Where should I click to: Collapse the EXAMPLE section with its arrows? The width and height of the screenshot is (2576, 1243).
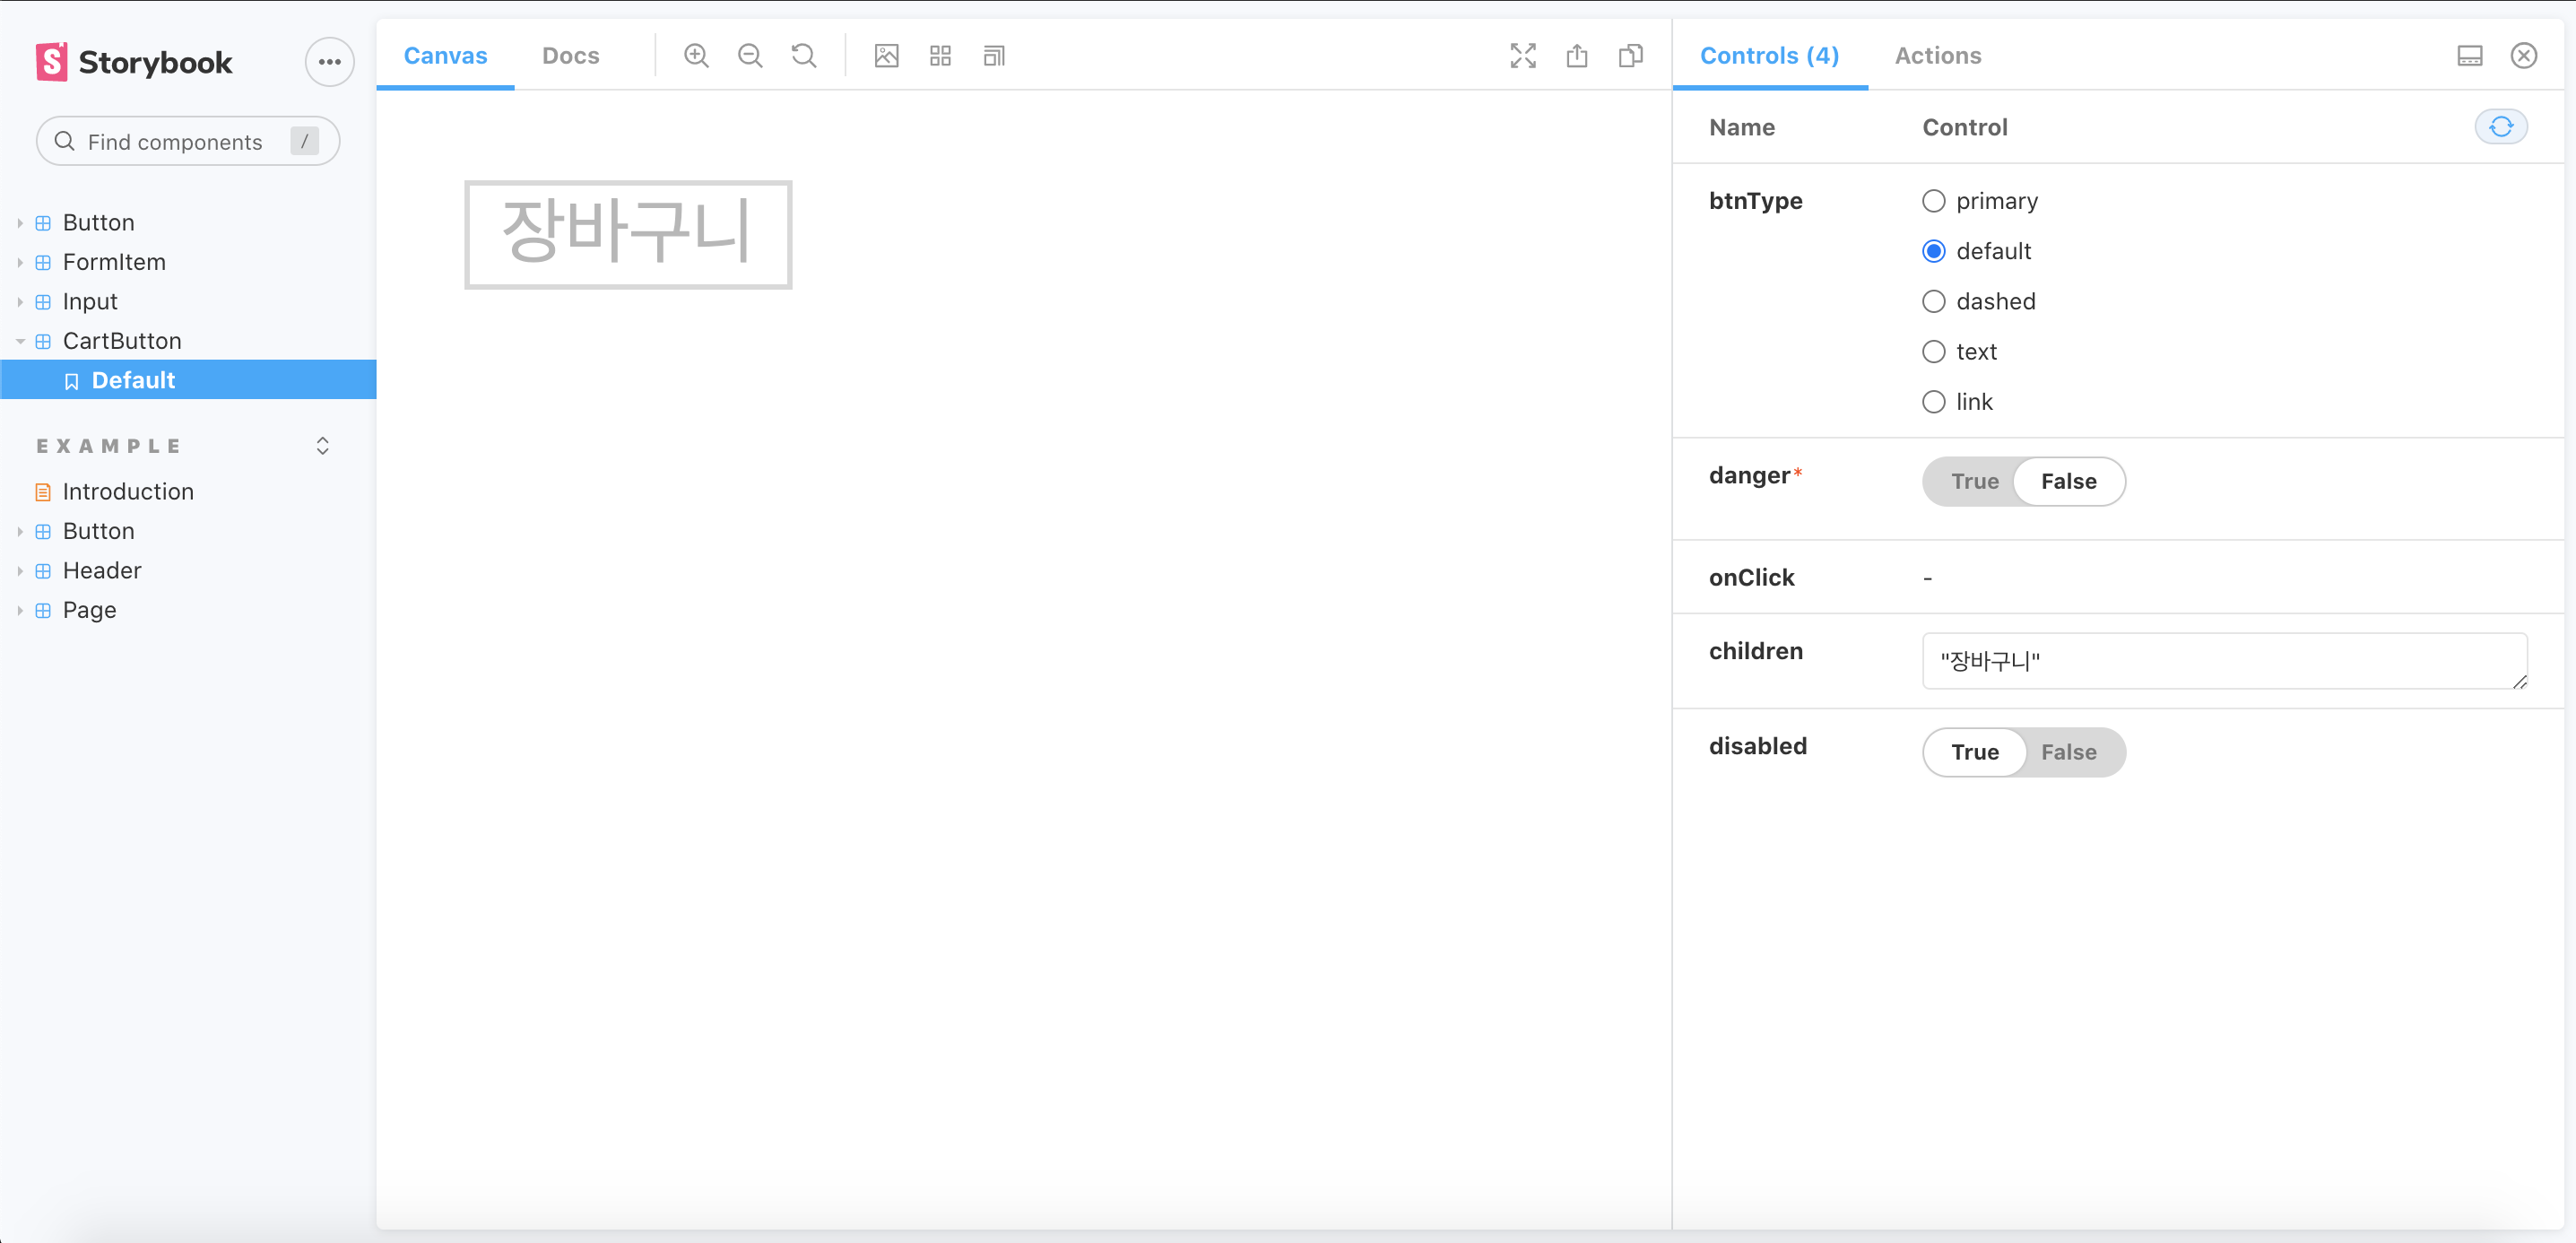tap(322, 446)
